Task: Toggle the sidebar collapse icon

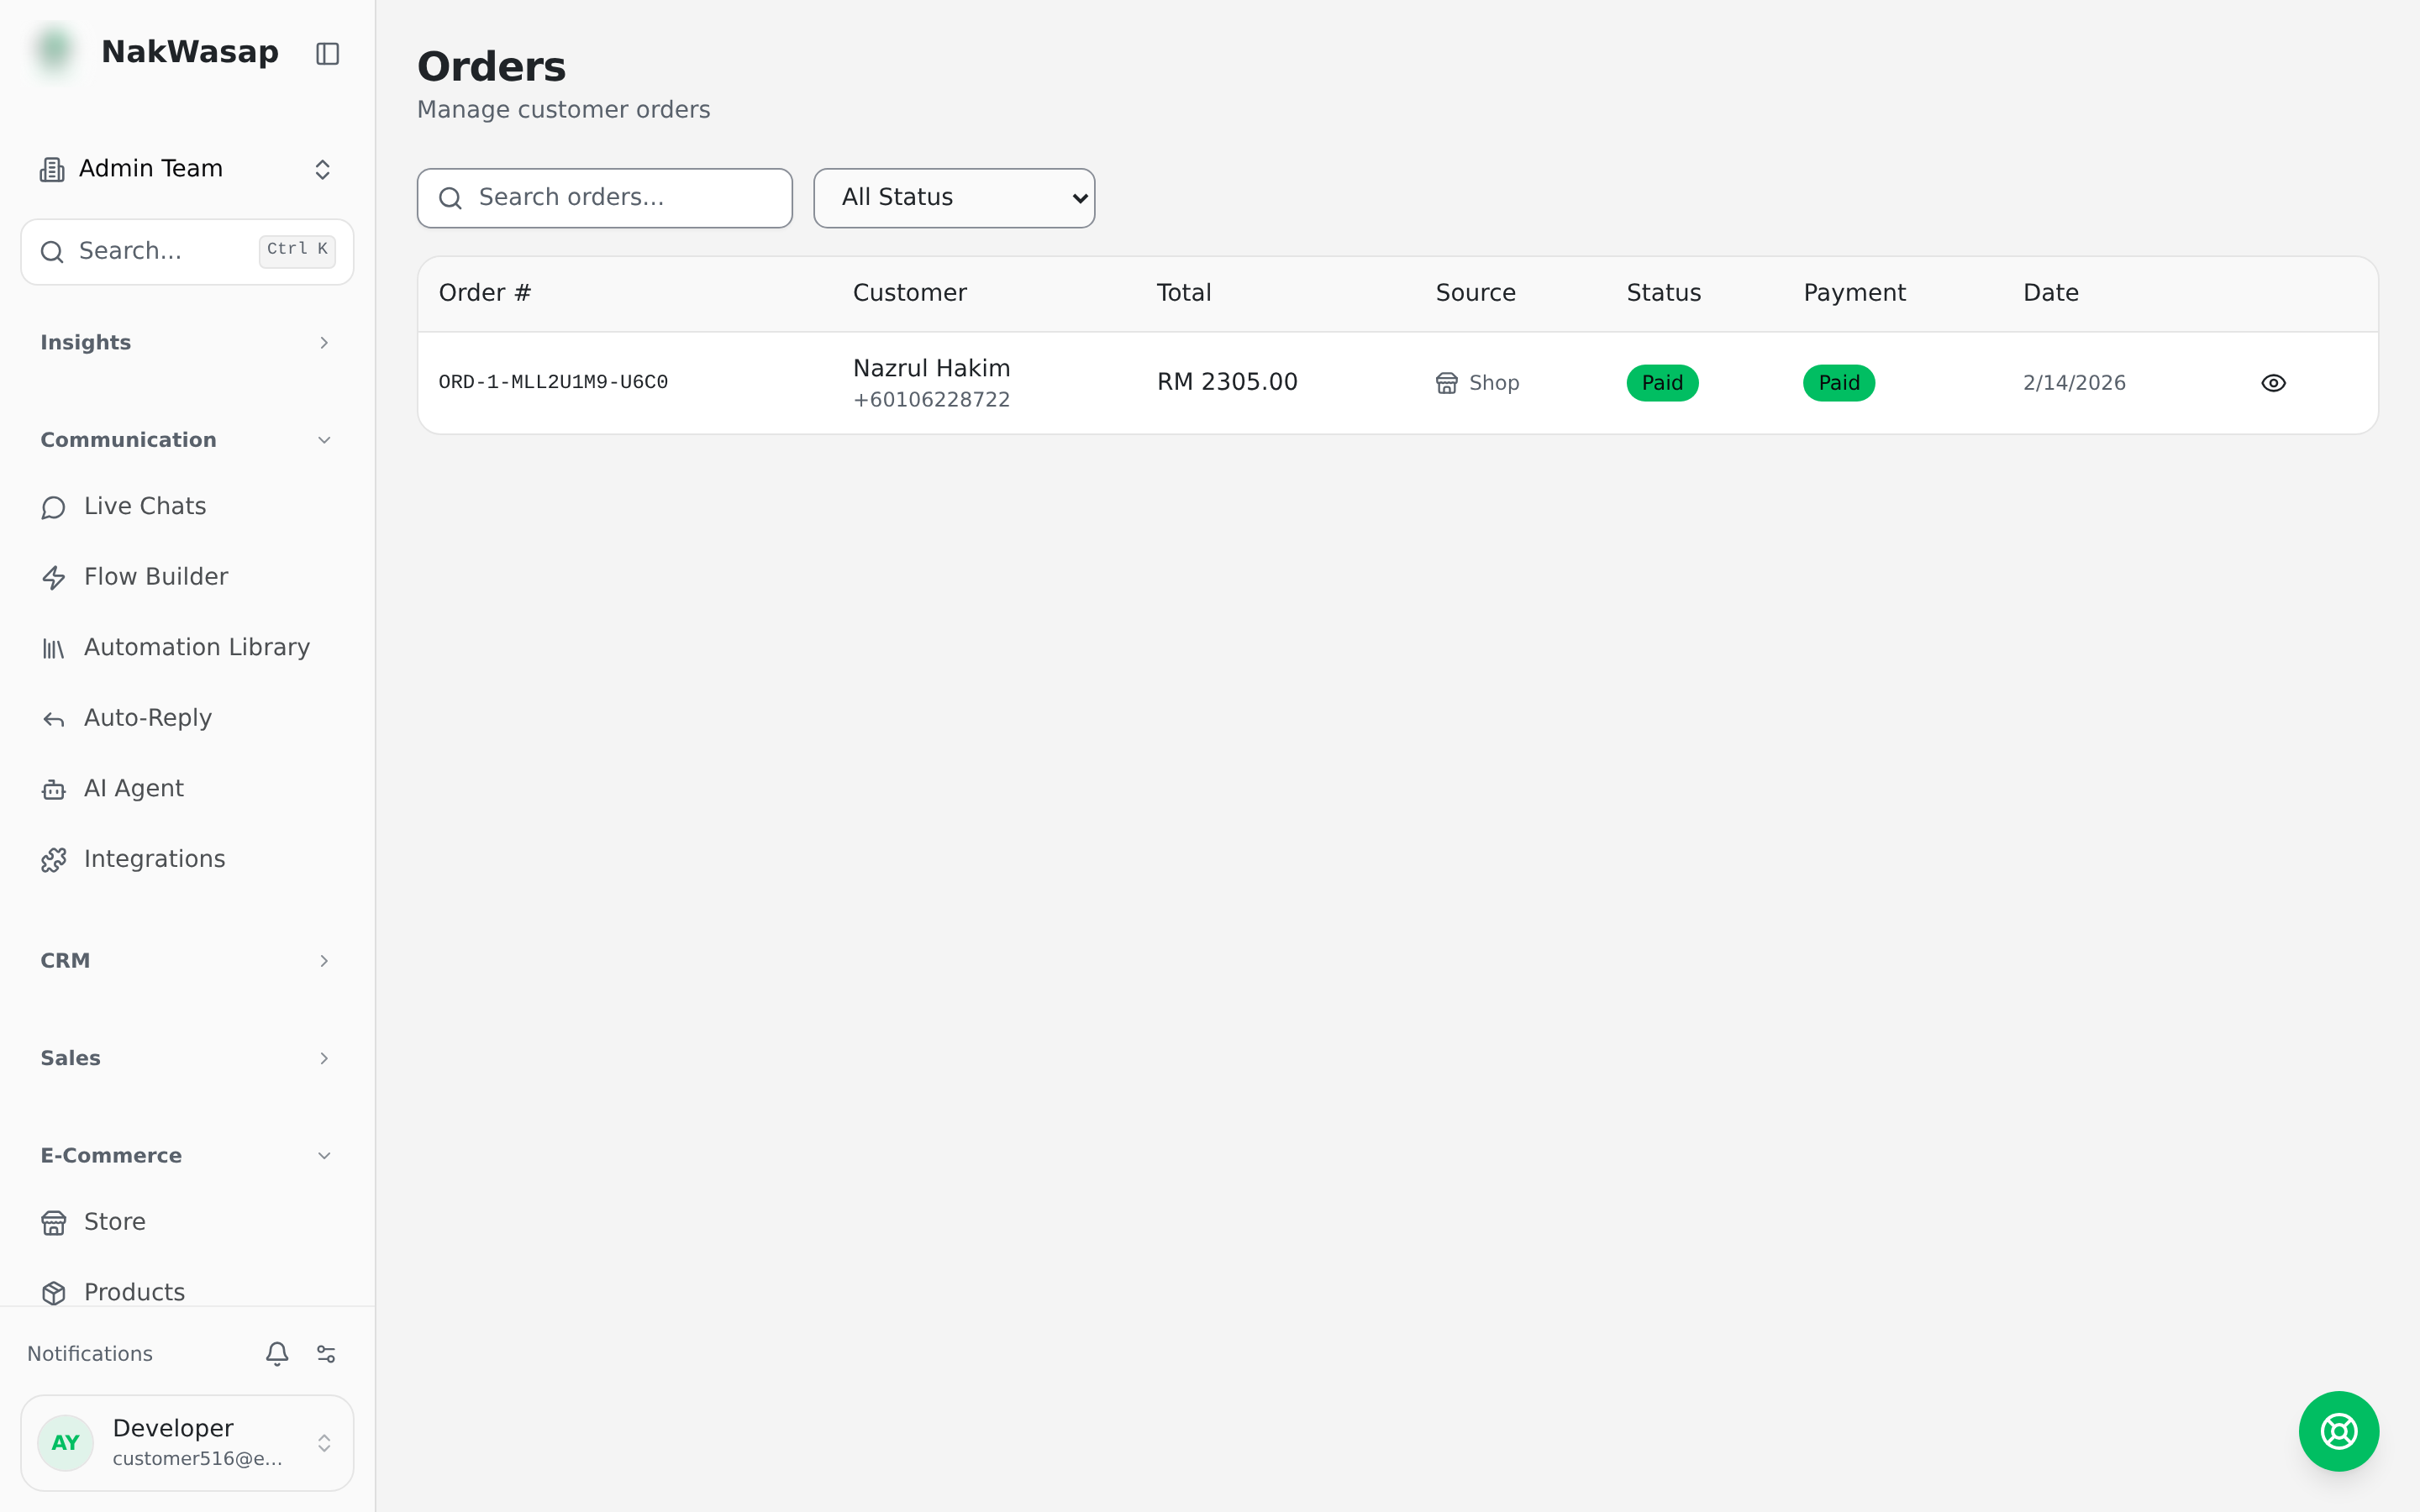Action: [x=327, y=53]
